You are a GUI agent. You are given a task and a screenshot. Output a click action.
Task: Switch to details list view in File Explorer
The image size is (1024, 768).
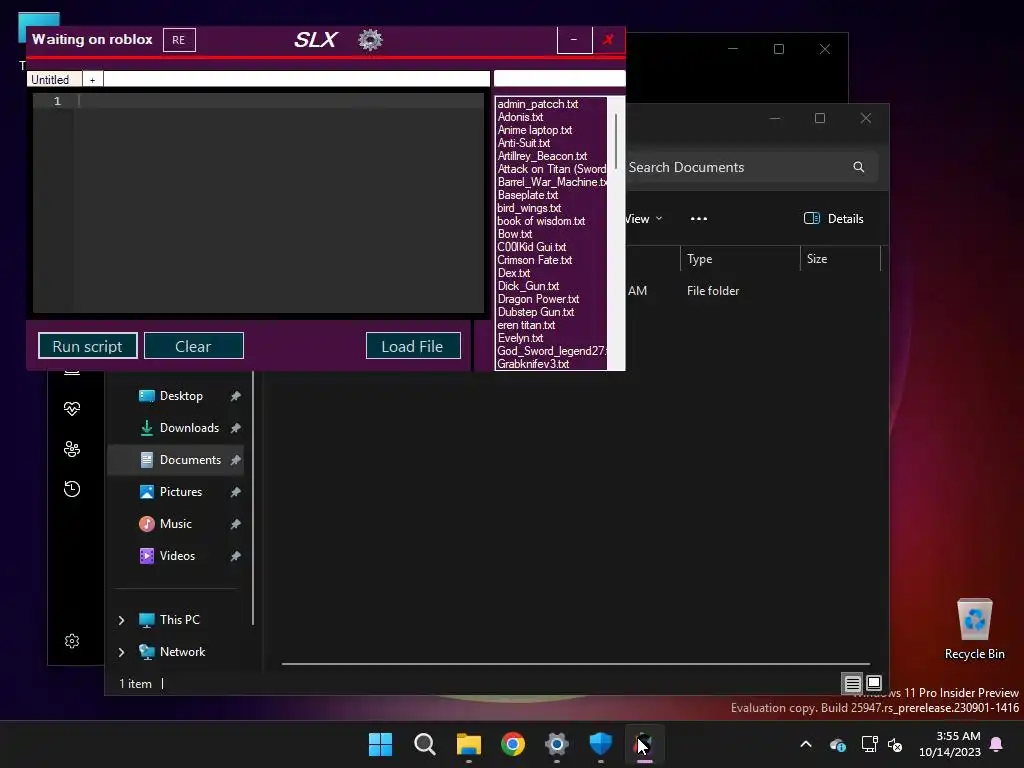852,684
